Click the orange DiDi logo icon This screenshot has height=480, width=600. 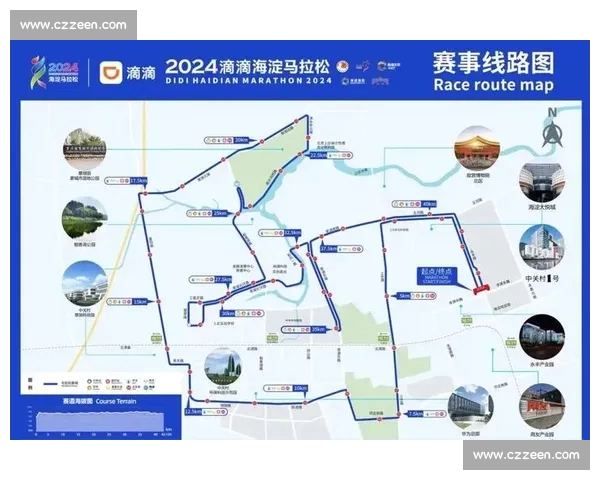(111, 72)
